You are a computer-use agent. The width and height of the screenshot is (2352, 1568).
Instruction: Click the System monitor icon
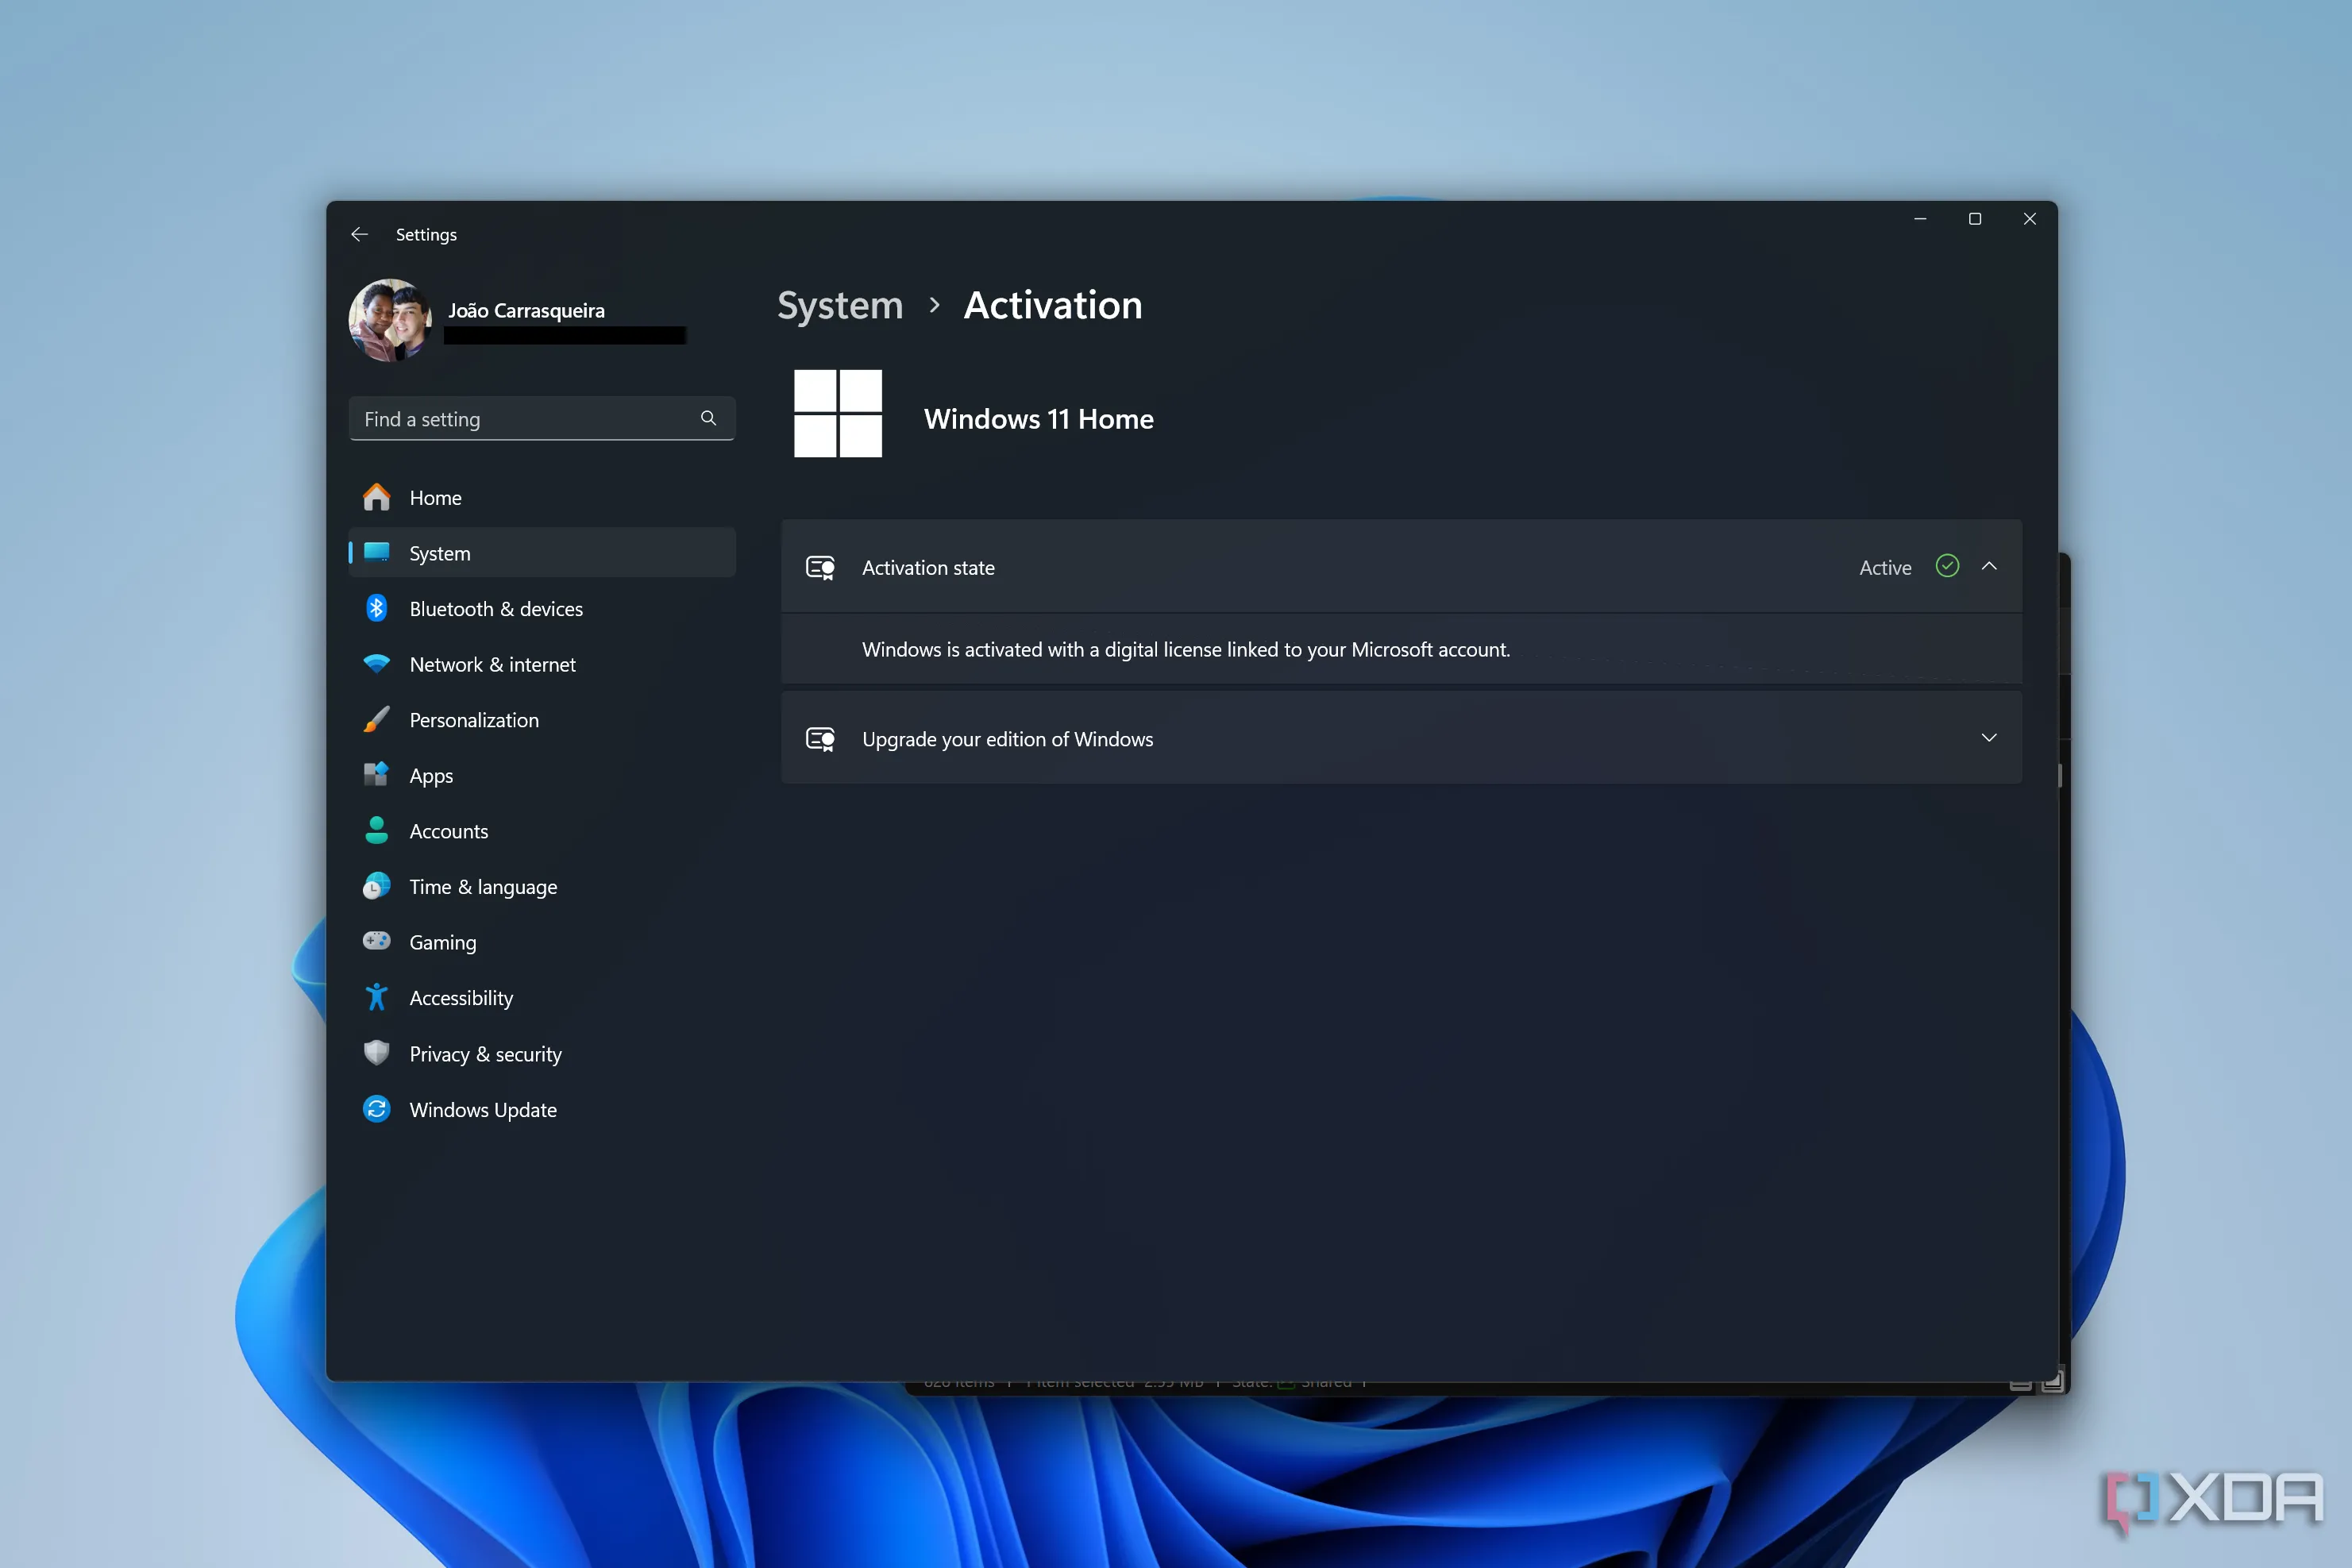pos(376,552)
